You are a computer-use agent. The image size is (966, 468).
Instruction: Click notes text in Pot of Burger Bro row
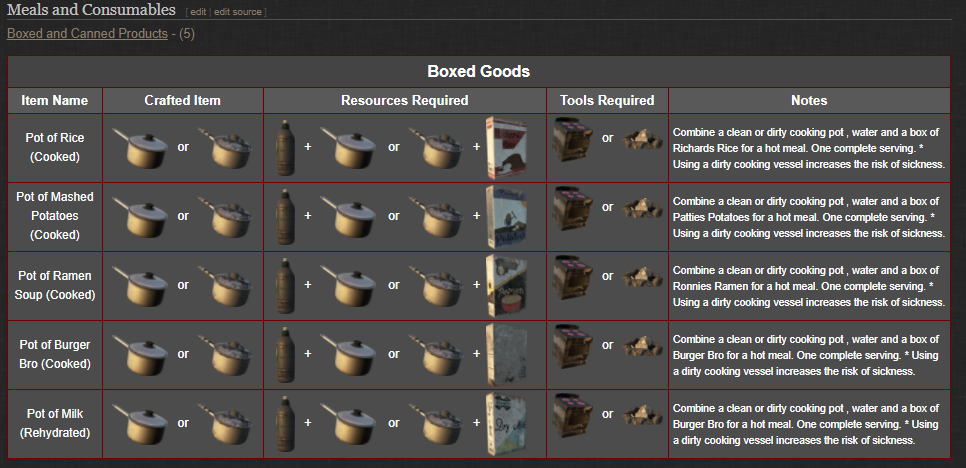(806, 355)
